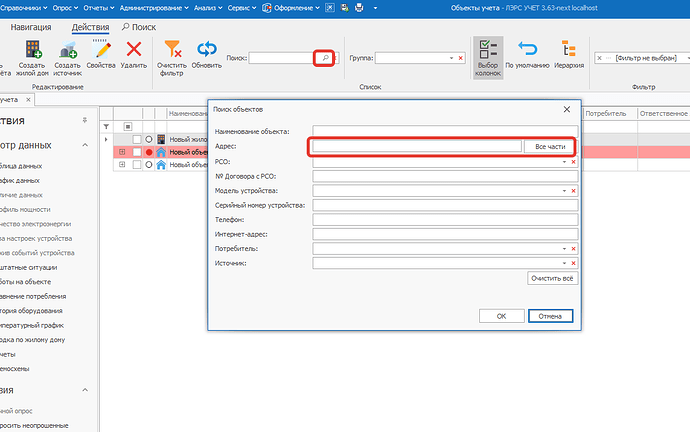Screen dimensions: 690x432
Task: Click the ellipsis before Фильтр не выбран
Action: coord(608,58)
